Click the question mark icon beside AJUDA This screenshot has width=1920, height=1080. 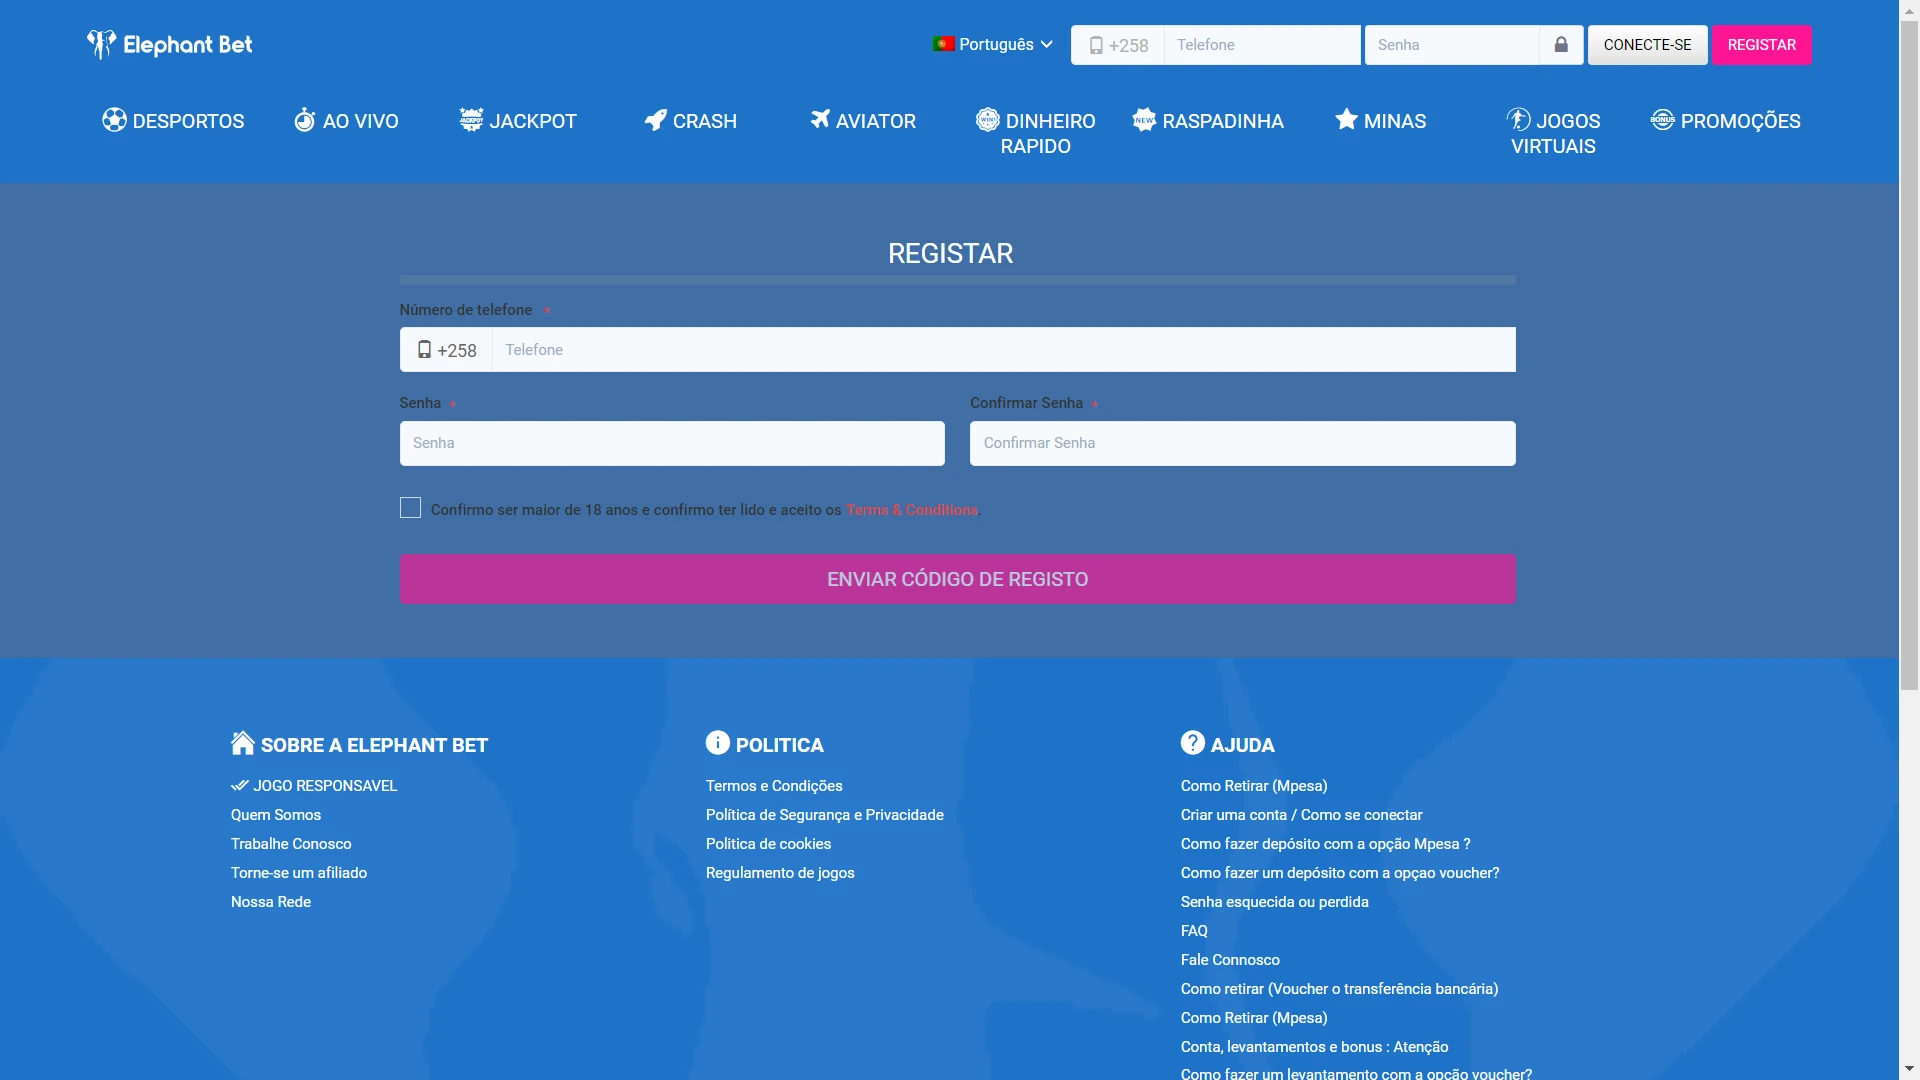pyautogui.click(x=1193, y=743)
